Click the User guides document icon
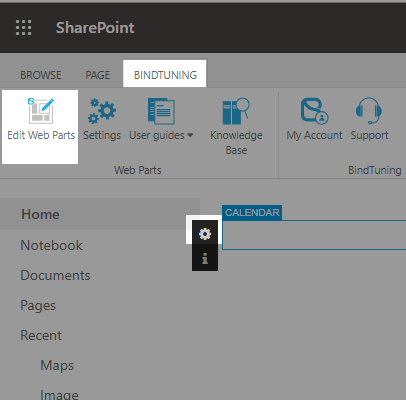406x400 pixels. (161, 111)
